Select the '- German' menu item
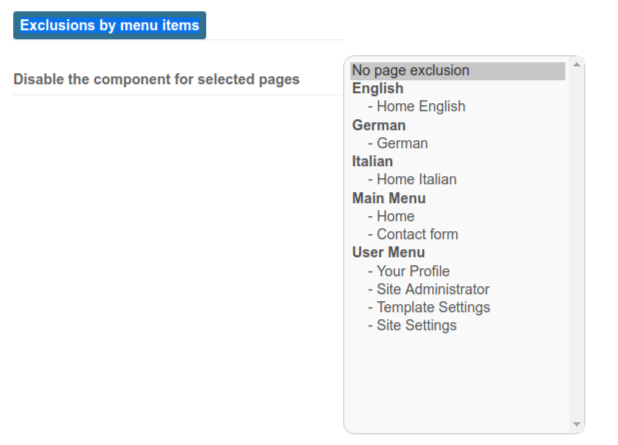Screen dimensions: 618x445 coord(457,143)
